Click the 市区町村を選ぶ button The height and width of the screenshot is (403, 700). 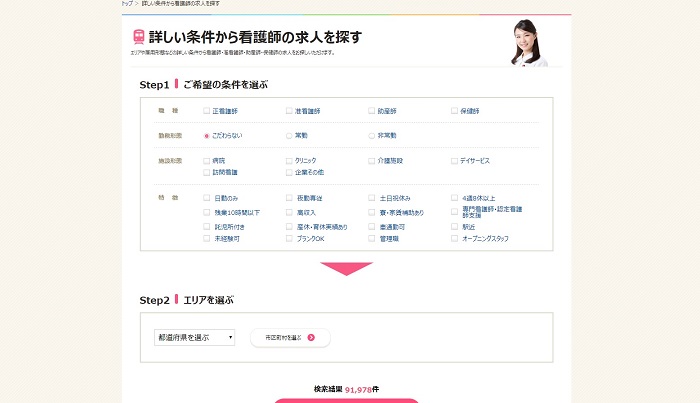tap(289, 338)
